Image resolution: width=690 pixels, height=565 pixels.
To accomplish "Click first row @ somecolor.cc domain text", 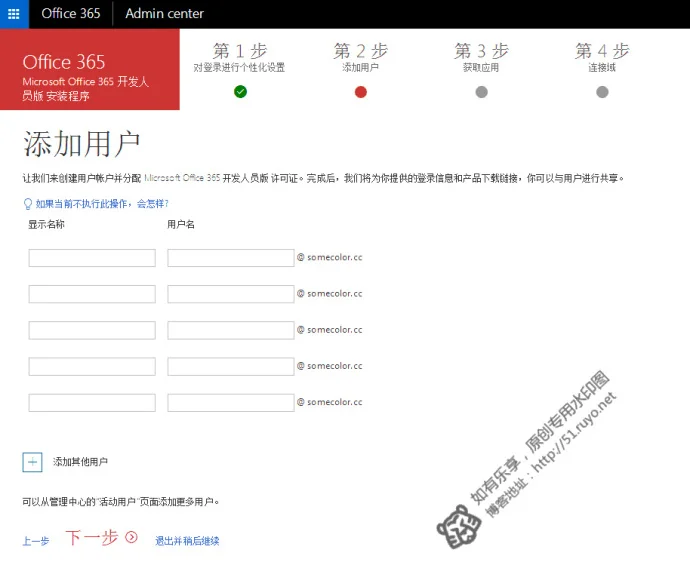I will [x=330, y=257].
